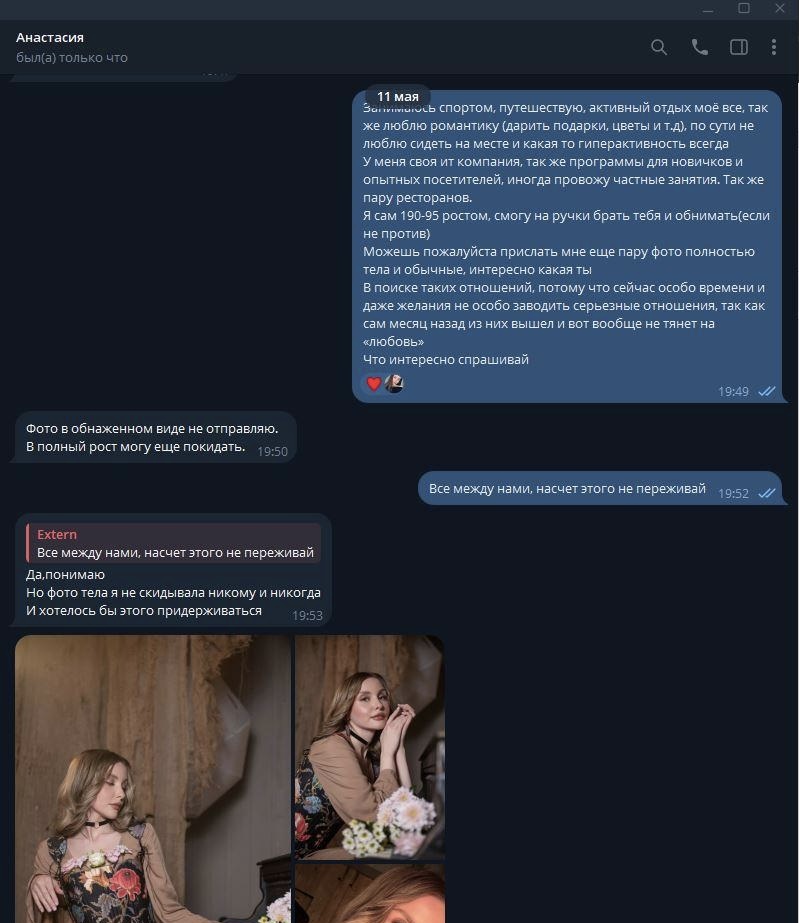Click the double check mark at 19:49
Image resolution: width=799 pixels, height=923 pixels.
click(x=767, y=391)
